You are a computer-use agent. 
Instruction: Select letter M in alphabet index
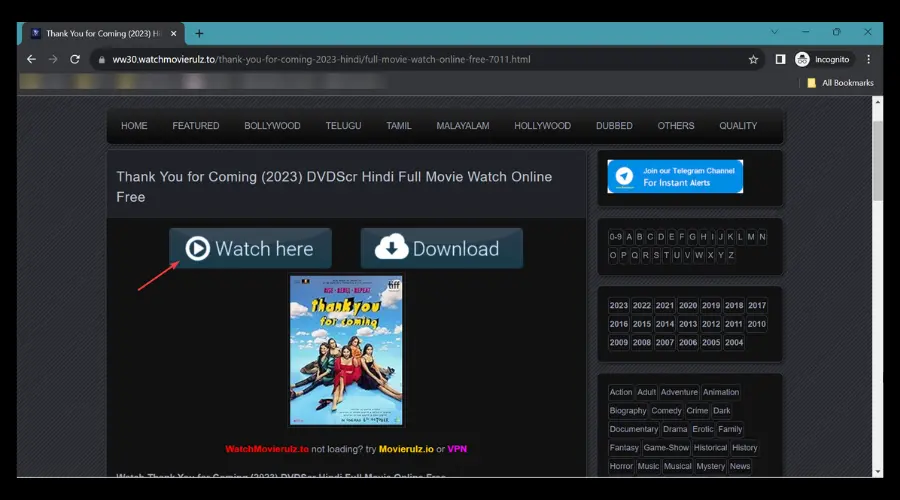pyautogui.click(x=751, y=237)
